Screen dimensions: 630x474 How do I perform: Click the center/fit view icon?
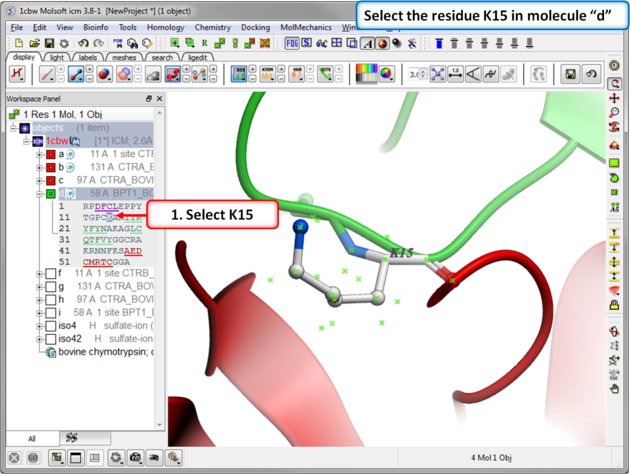pyautogui.click(x=438, y=75)
